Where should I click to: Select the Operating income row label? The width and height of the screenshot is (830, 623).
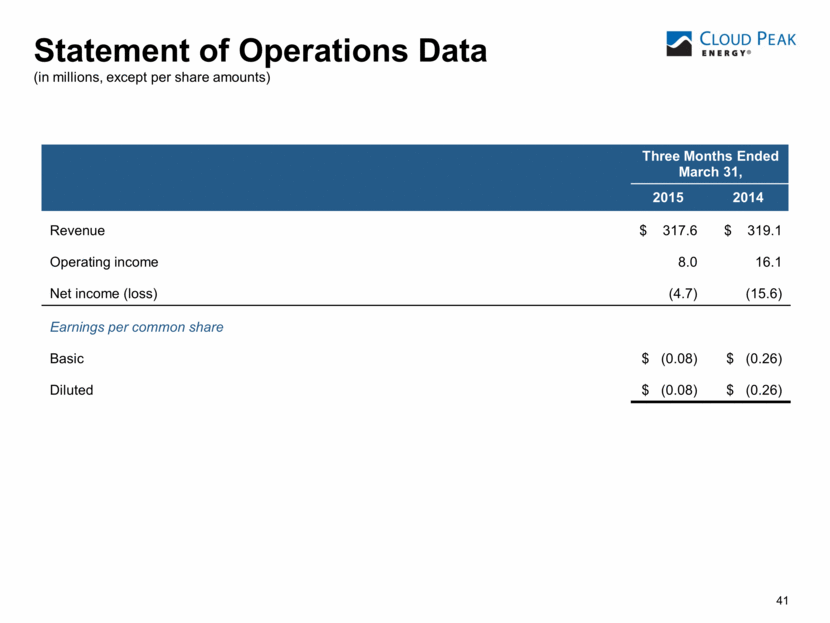[x=104, y=262]
